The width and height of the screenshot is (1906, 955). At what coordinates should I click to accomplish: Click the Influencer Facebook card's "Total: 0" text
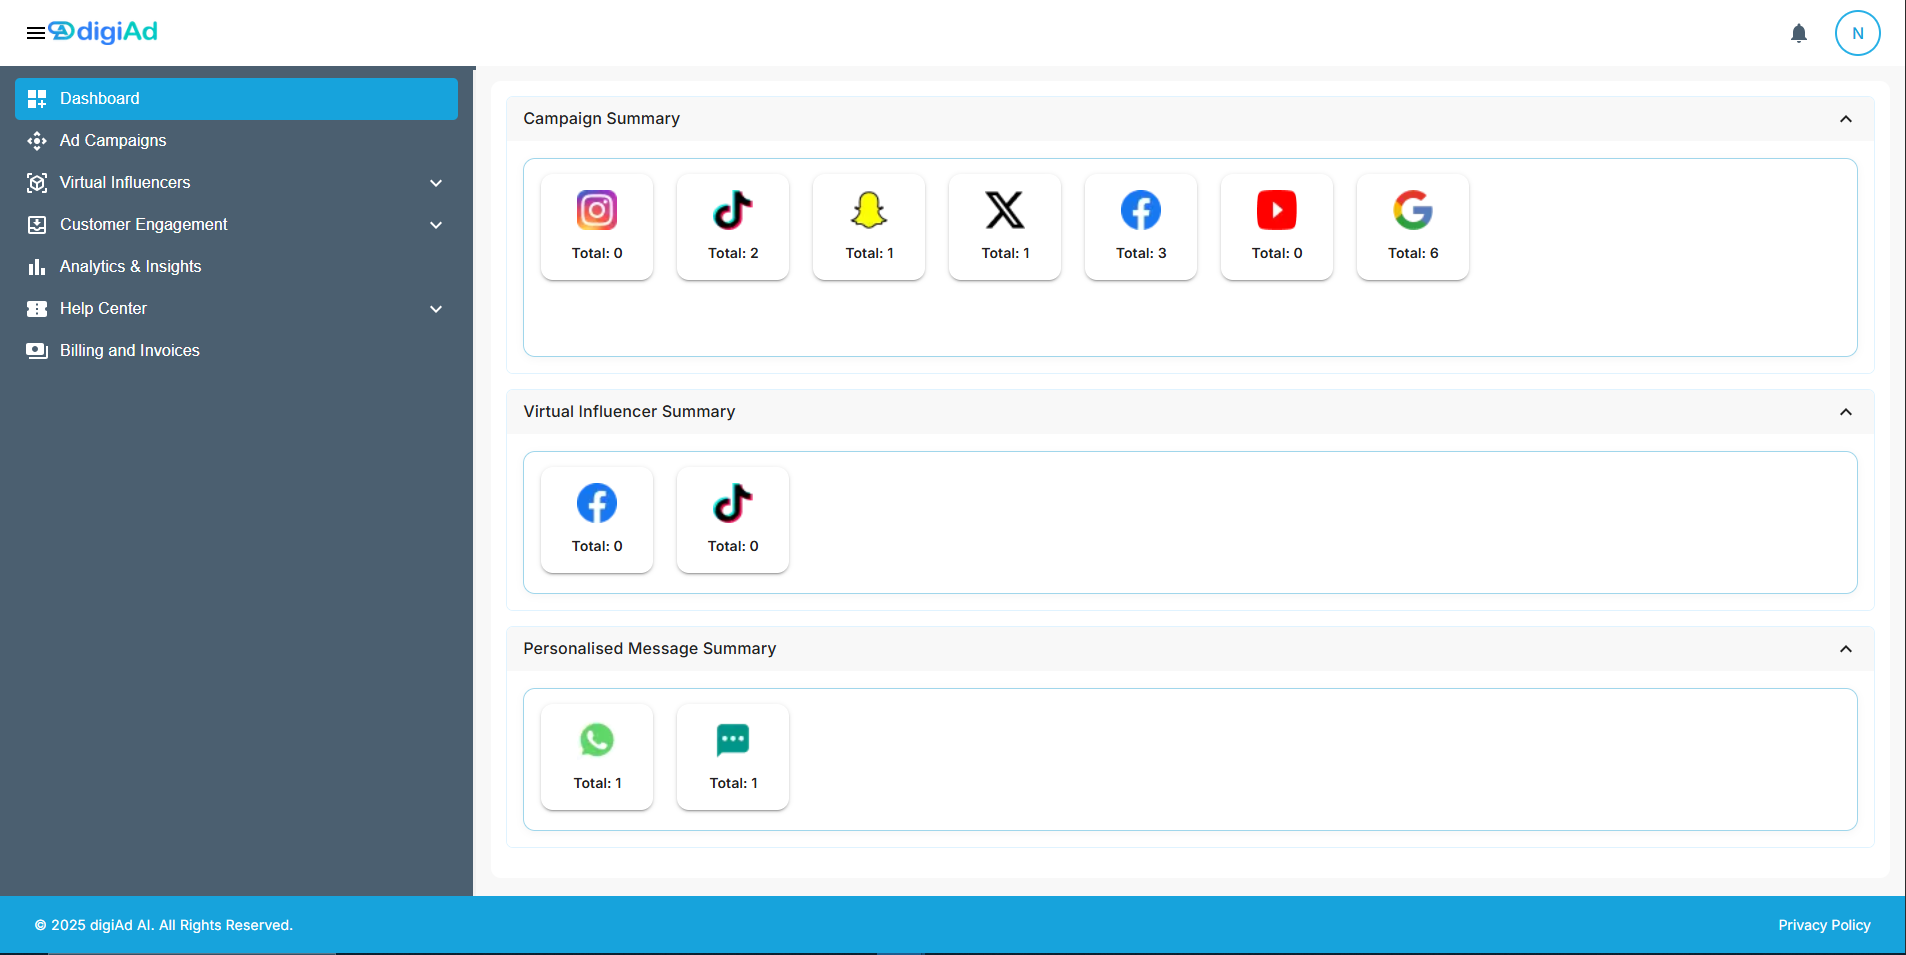(x=597, y=546)
